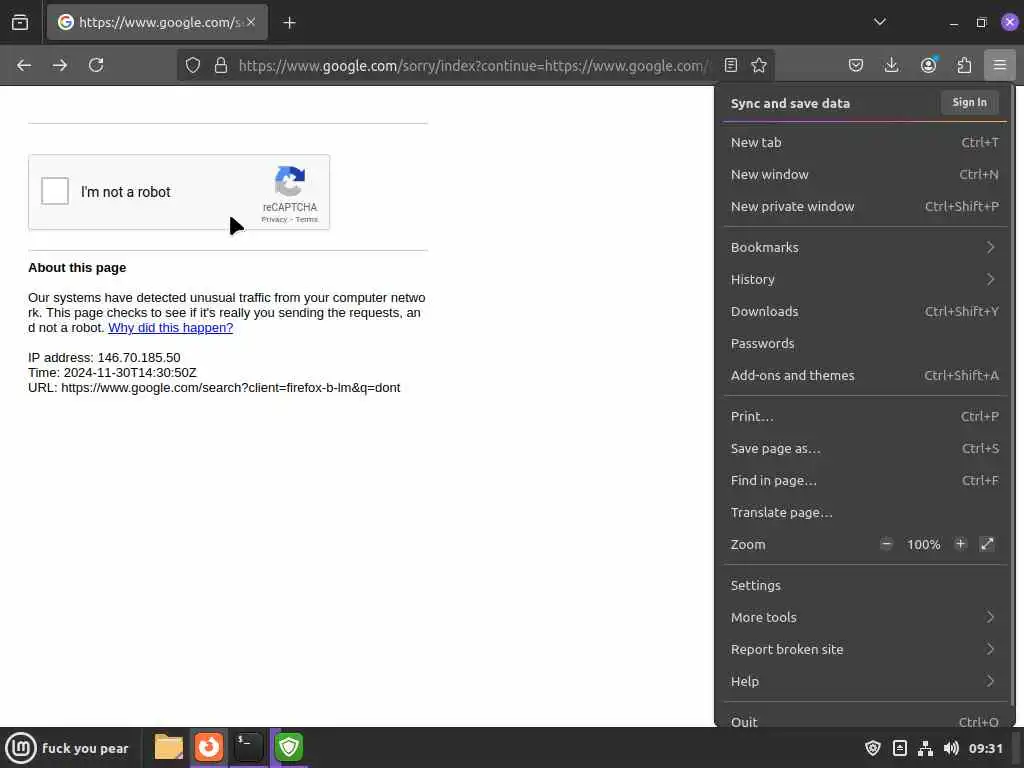Expand the Help submenu
Image resolution: width=1024 pixels, height=768 pixels.
(865, 682)
